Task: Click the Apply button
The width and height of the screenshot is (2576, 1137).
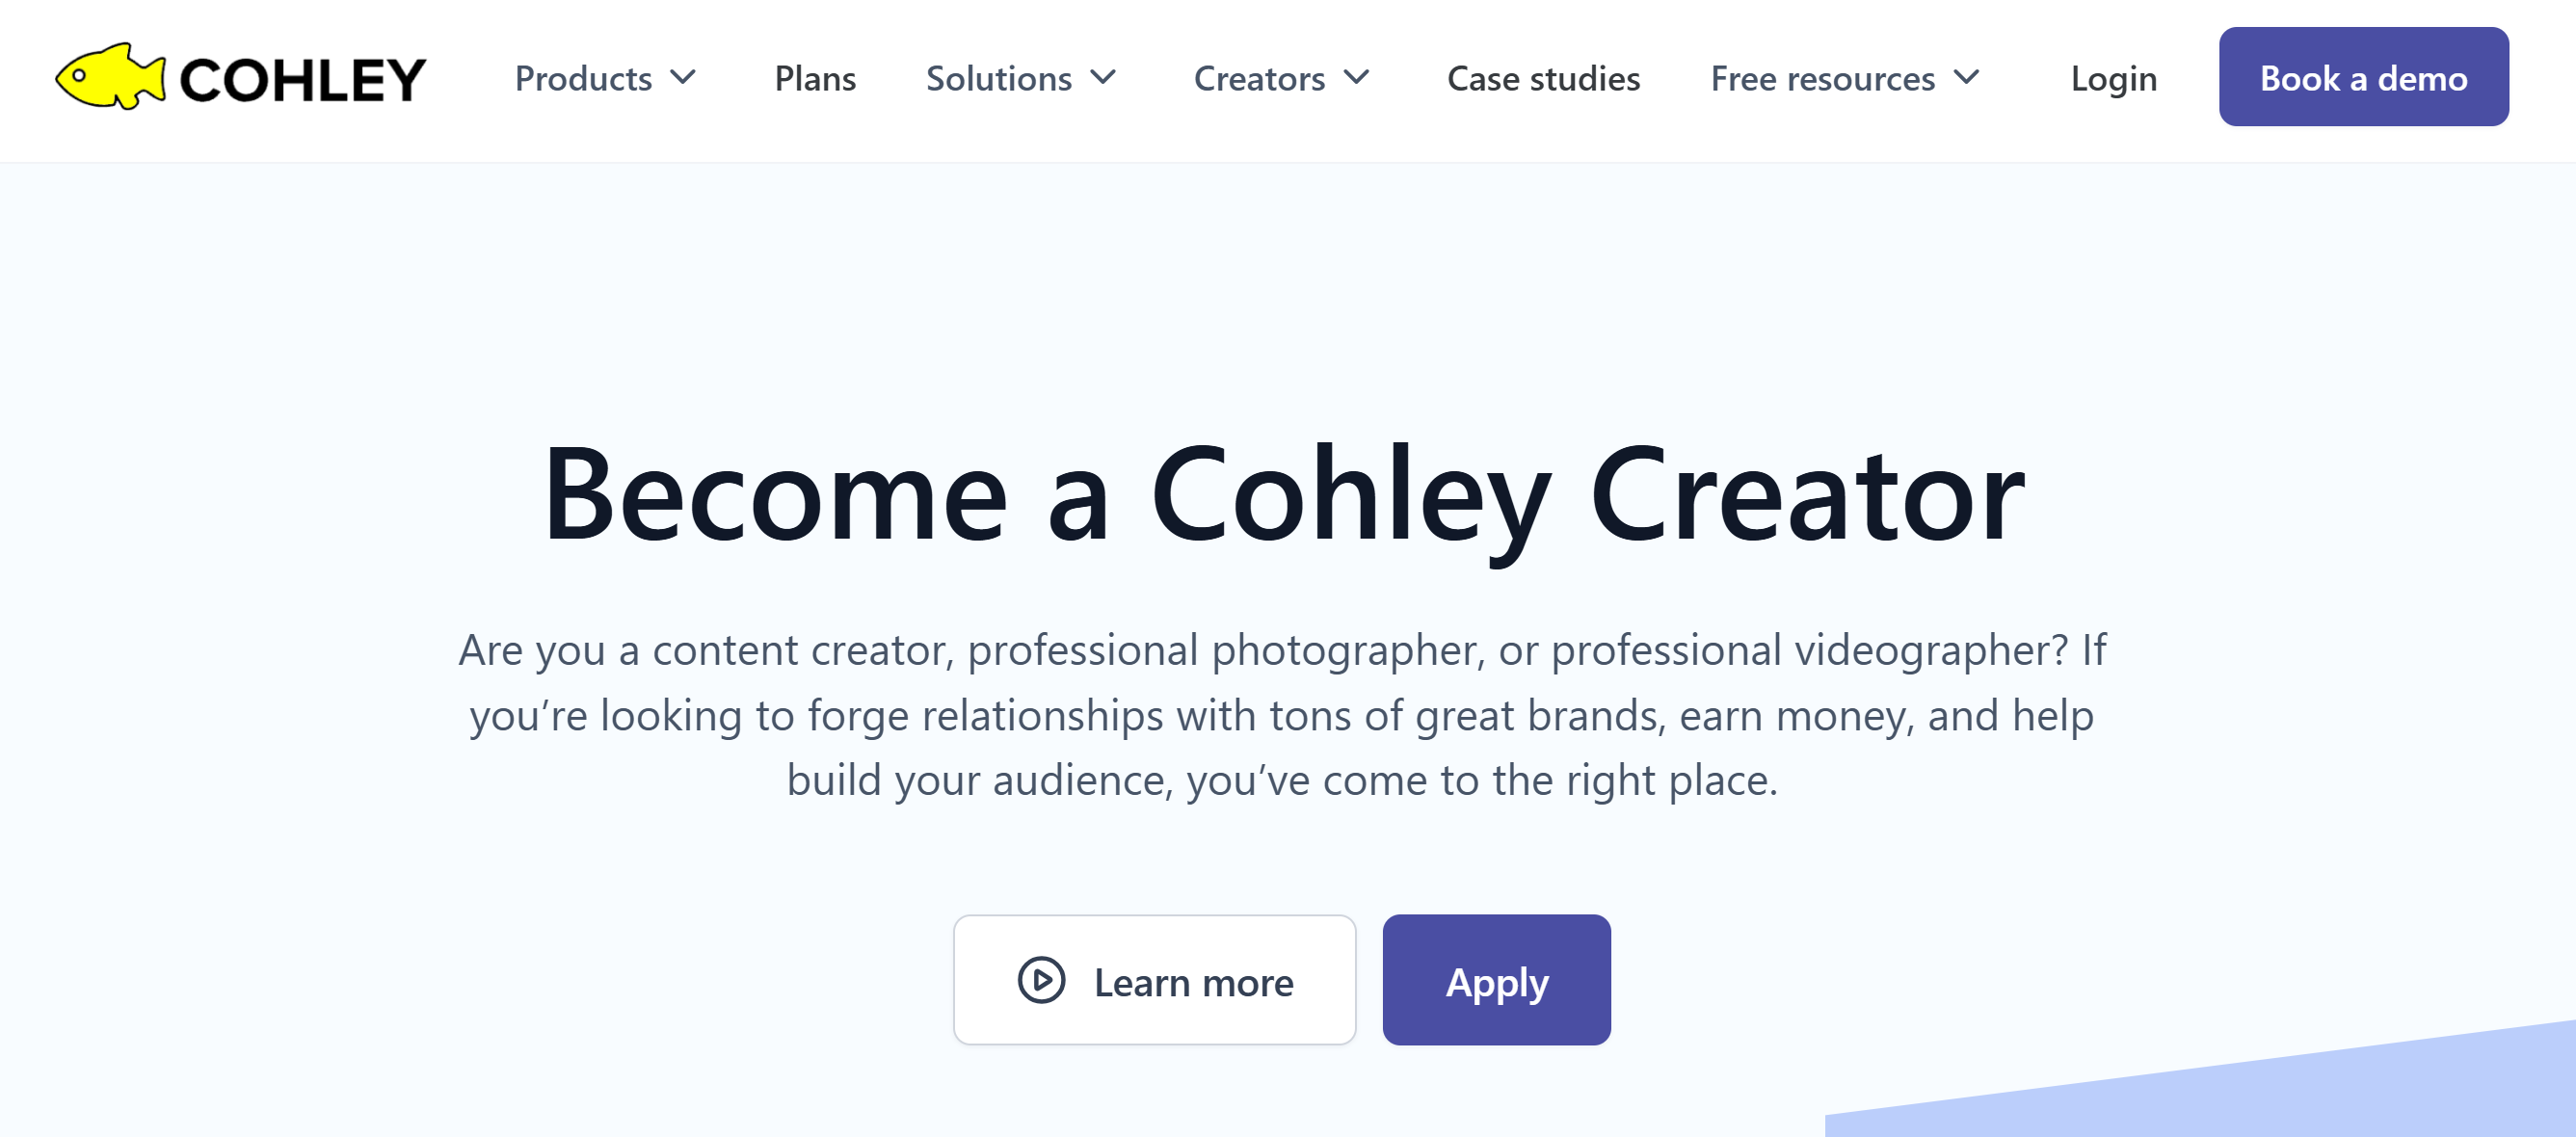Action: coord(1495,981)
